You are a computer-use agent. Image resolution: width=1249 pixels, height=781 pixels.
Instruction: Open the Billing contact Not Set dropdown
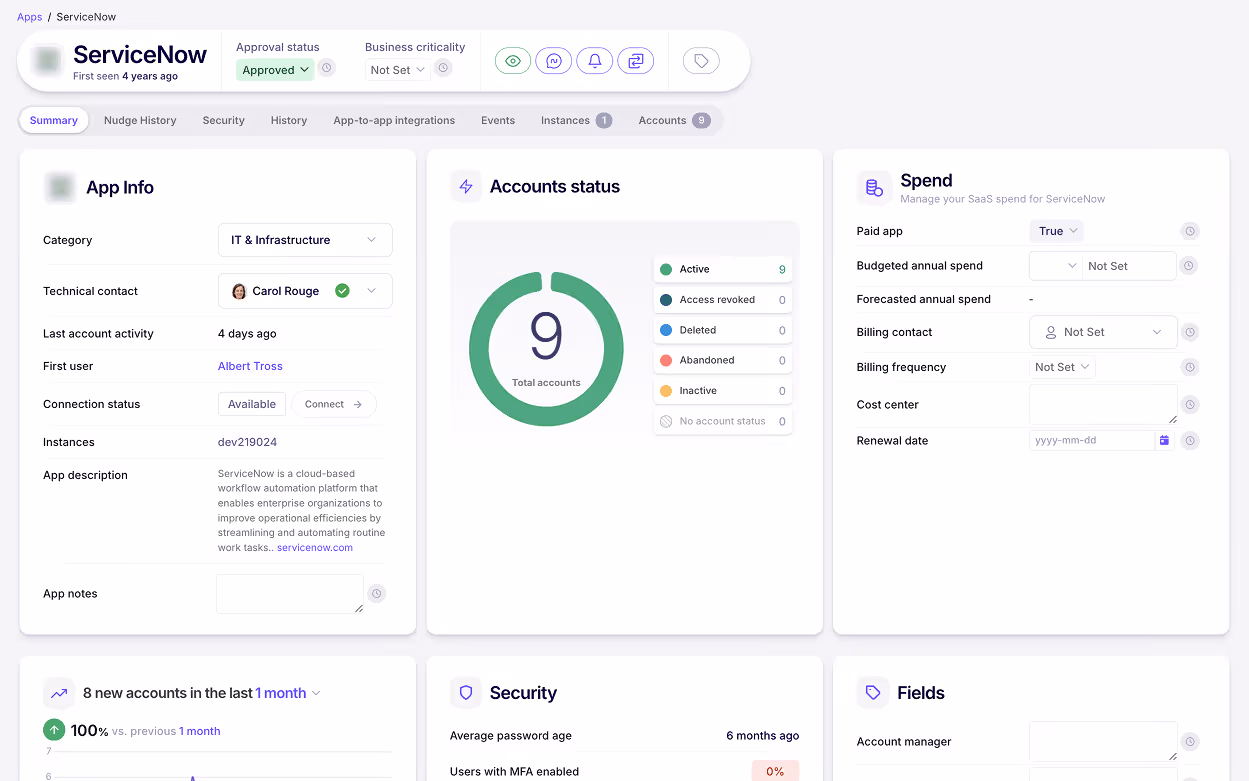(1103, 332)
